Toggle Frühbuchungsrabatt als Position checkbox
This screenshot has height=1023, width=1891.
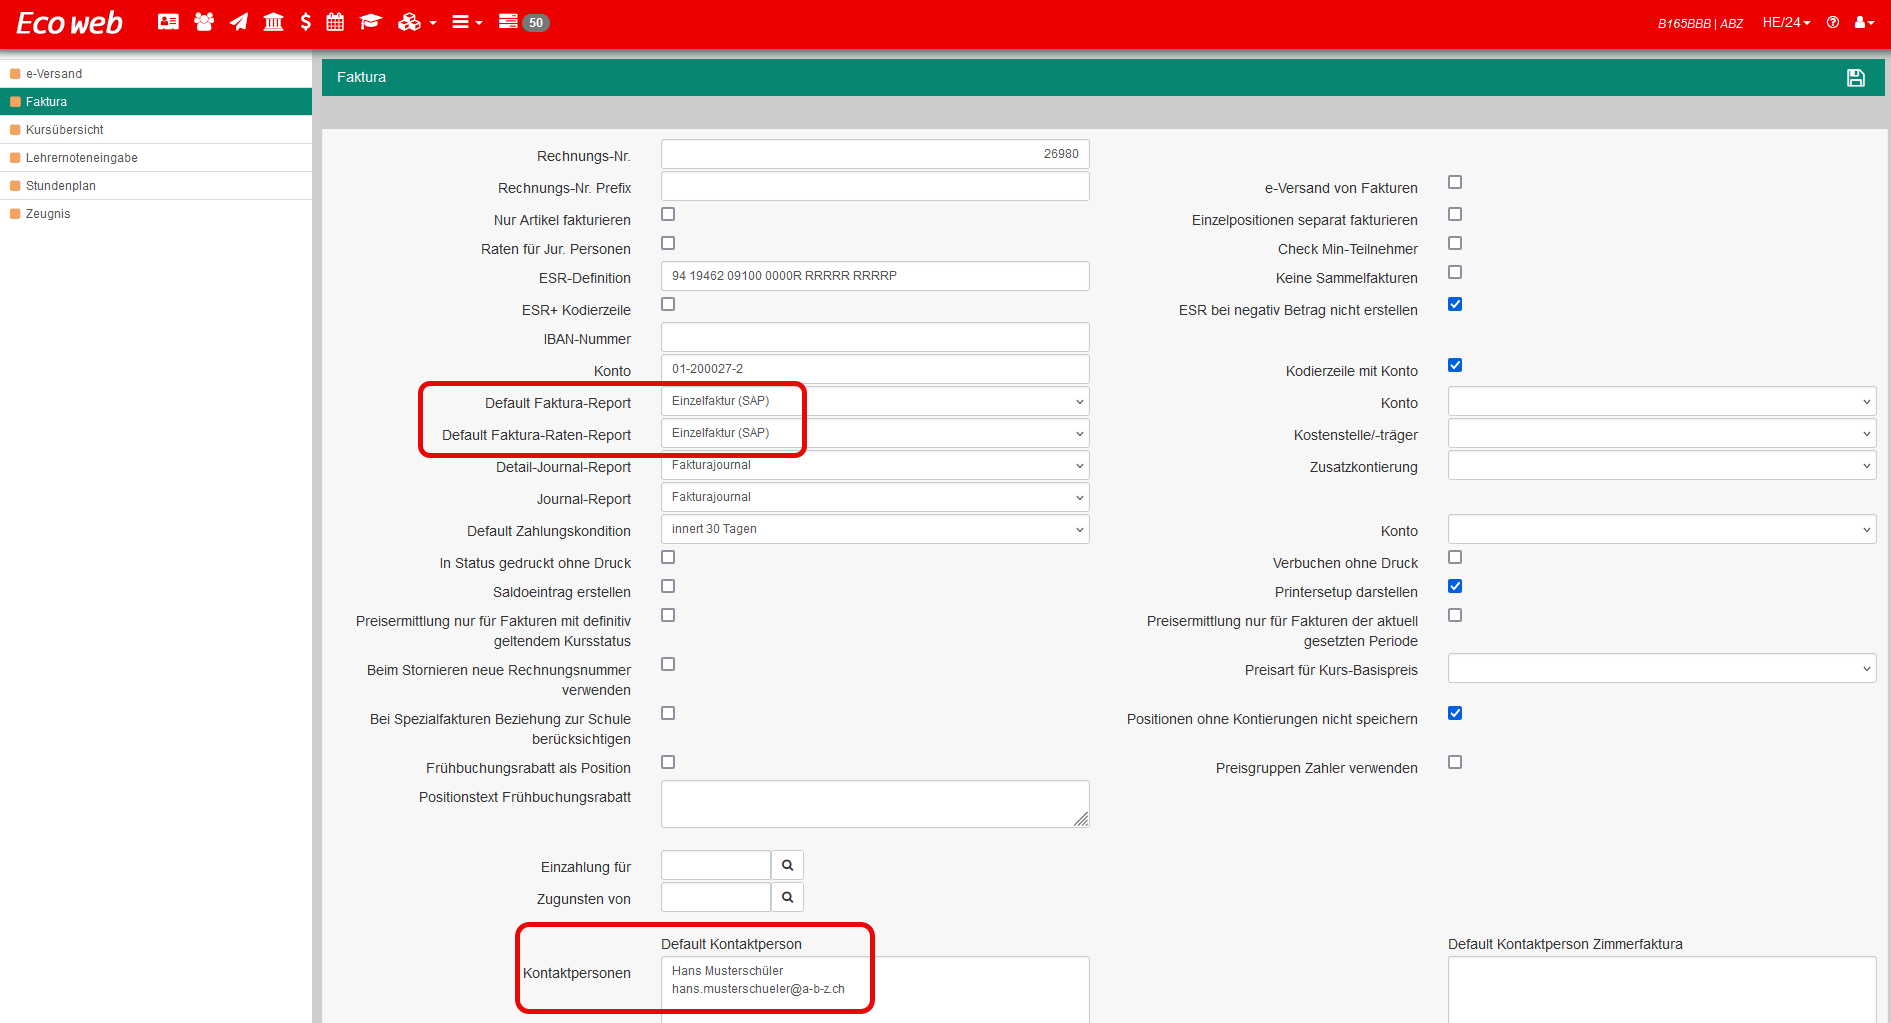tap(668, 762)
